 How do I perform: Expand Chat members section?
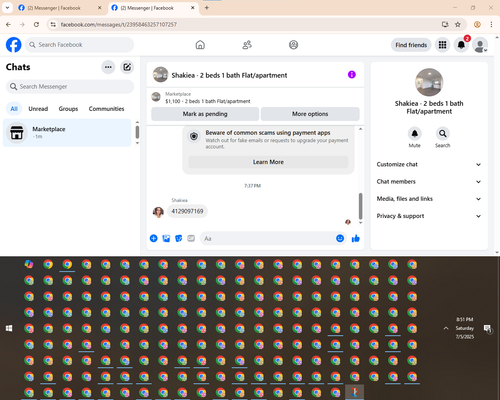pos(429,182)
